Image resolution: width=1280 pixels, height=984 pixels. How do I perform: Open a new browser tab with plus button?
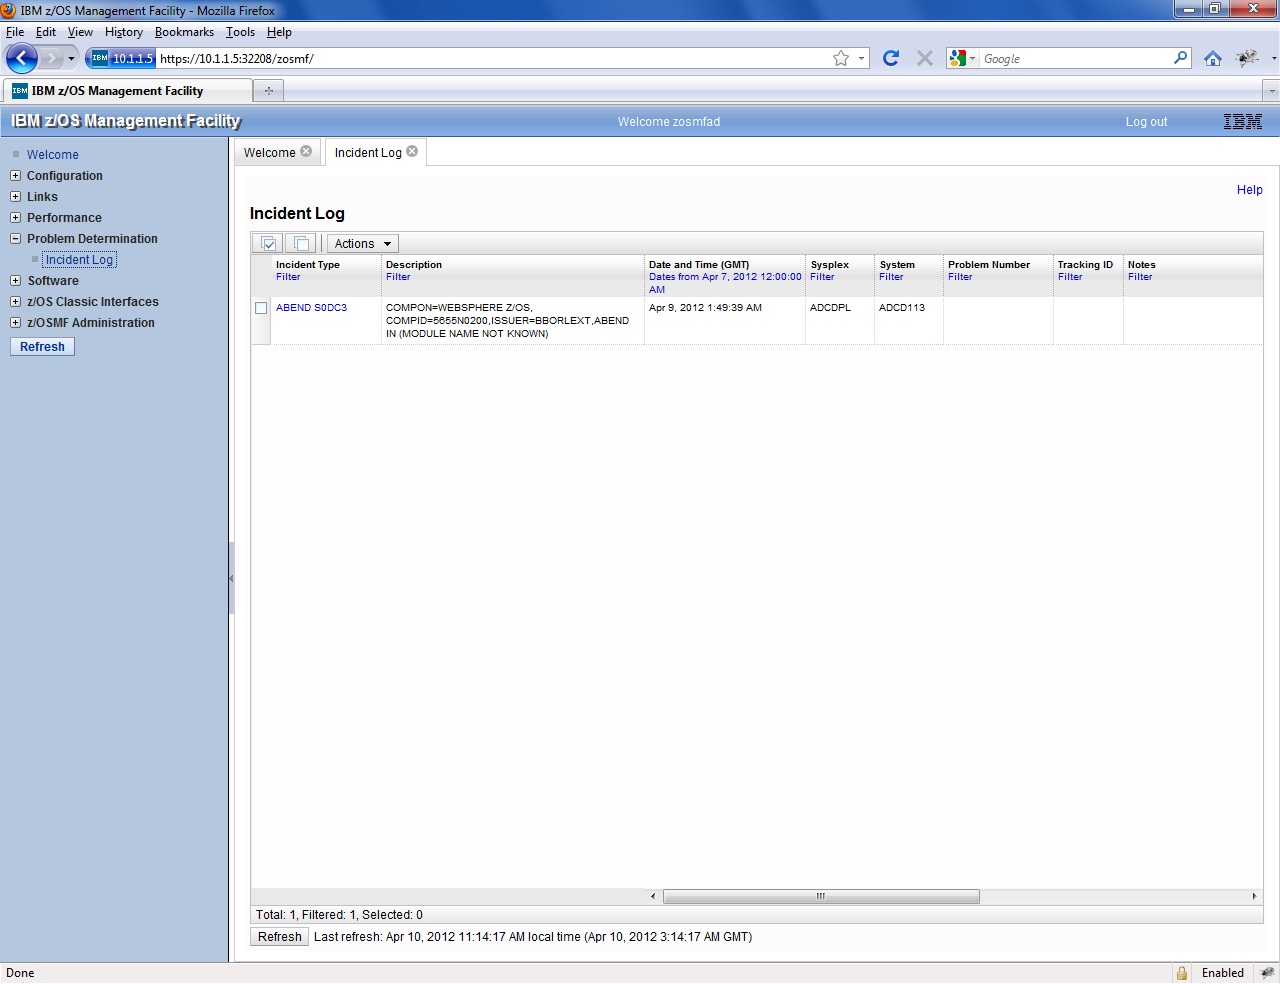pyautogui.click(x=268, y=90)
